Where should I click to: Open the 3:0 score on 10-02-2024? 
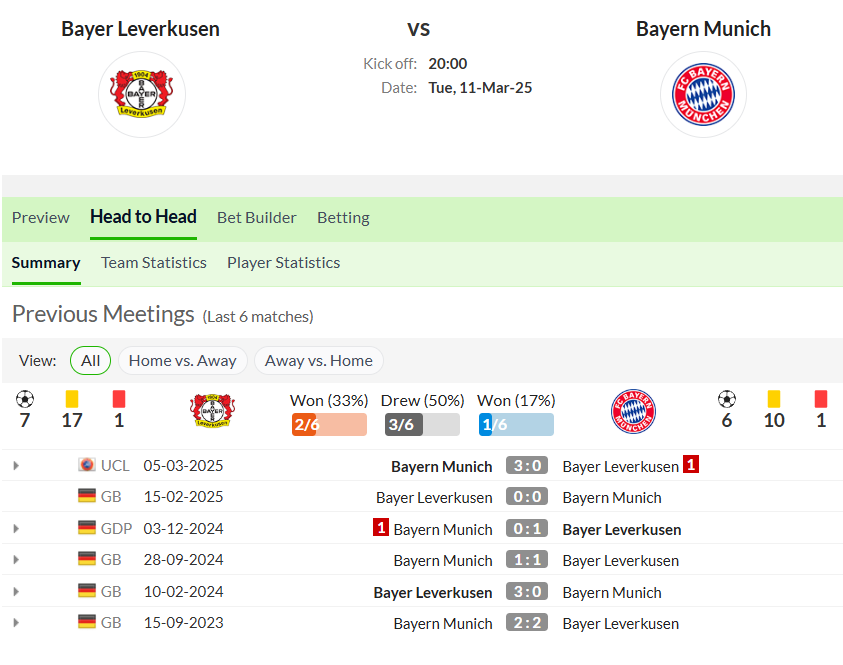pyautogui.click(x=527, y=591)
